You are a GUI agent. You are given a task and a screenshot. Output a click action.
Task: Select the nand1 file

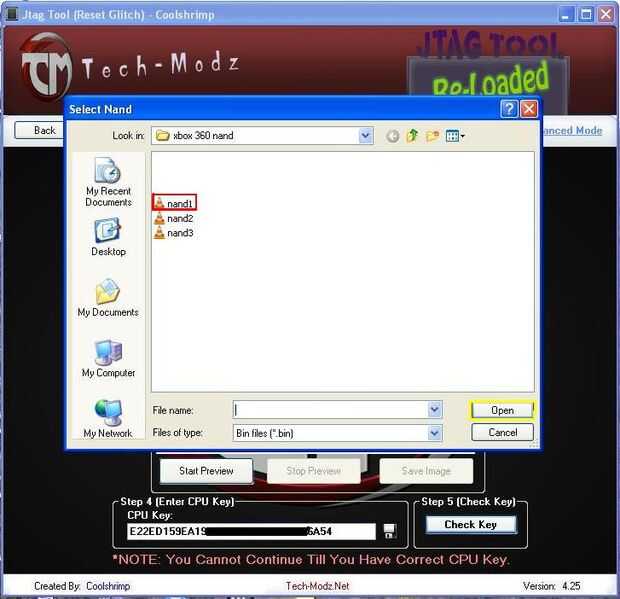(x=174, y=203)
